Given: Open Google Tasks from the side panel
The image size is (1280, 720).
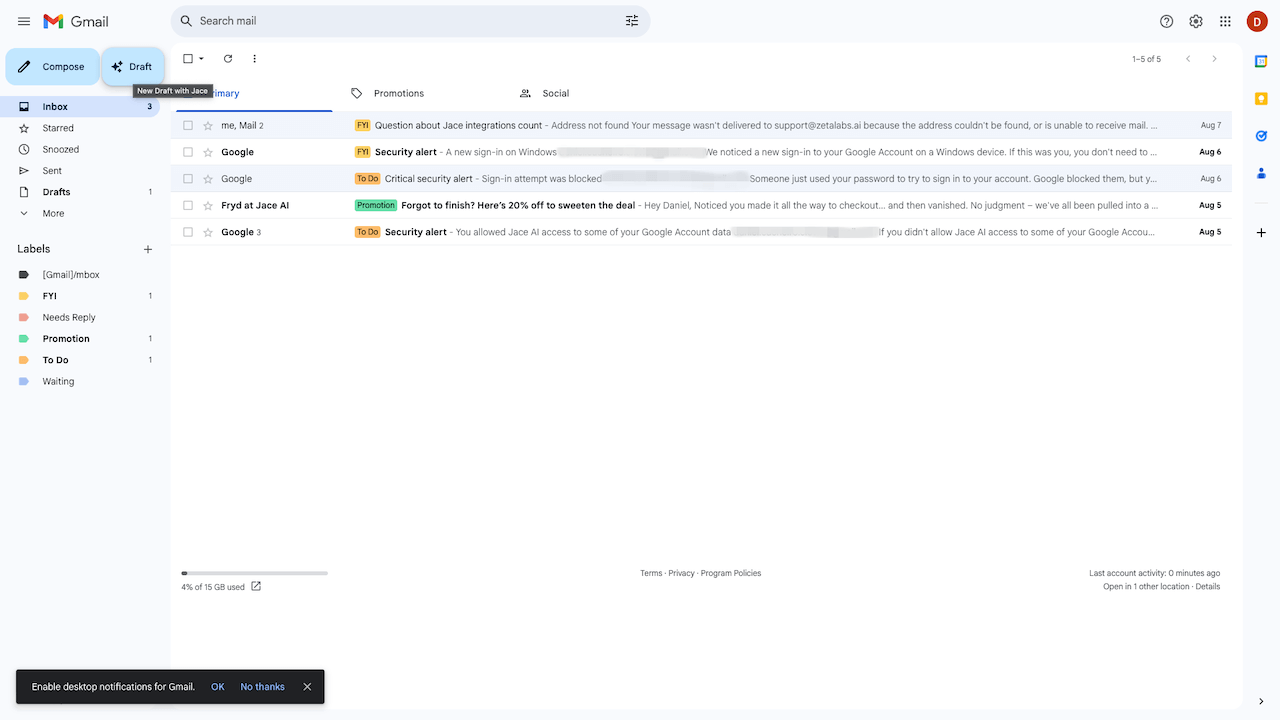Looking at the screenshot, I should pyautogui.click(x=1261, y=135).
